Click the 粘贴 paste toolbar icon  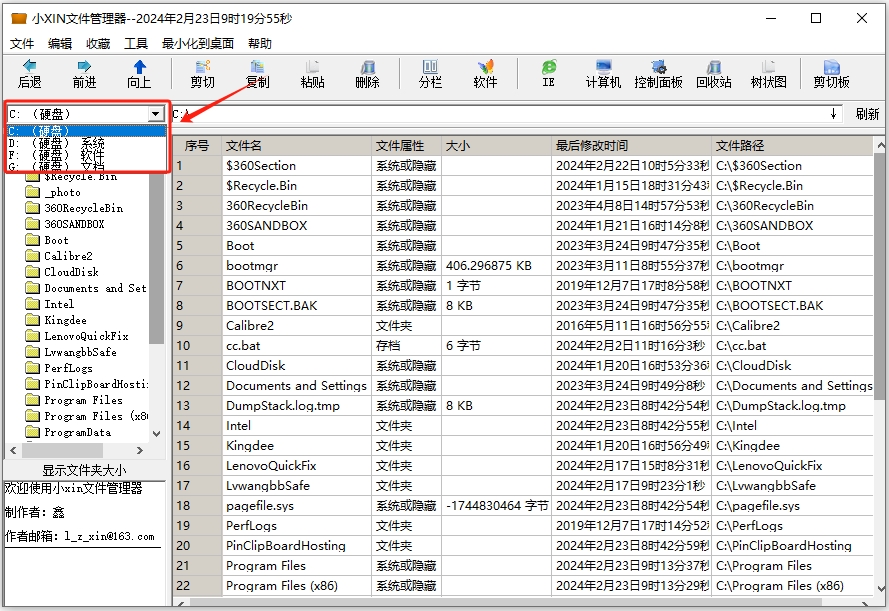[x=312, y=66]
